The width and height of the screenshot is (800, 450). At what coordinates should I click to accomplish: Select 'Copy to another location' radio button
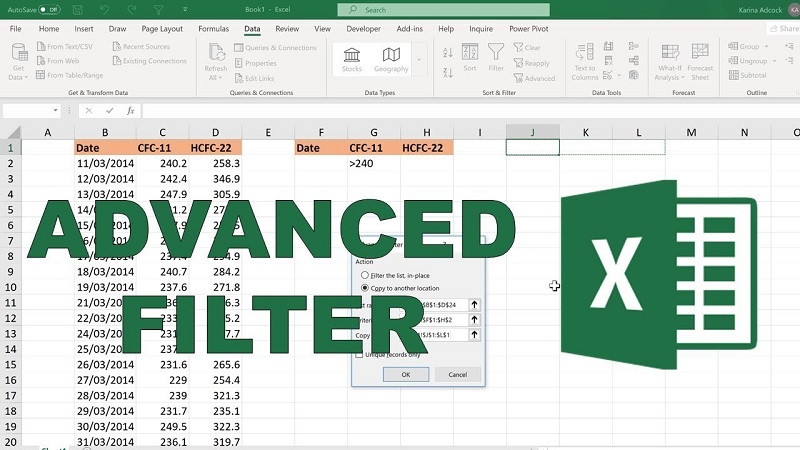coord(364,287)
